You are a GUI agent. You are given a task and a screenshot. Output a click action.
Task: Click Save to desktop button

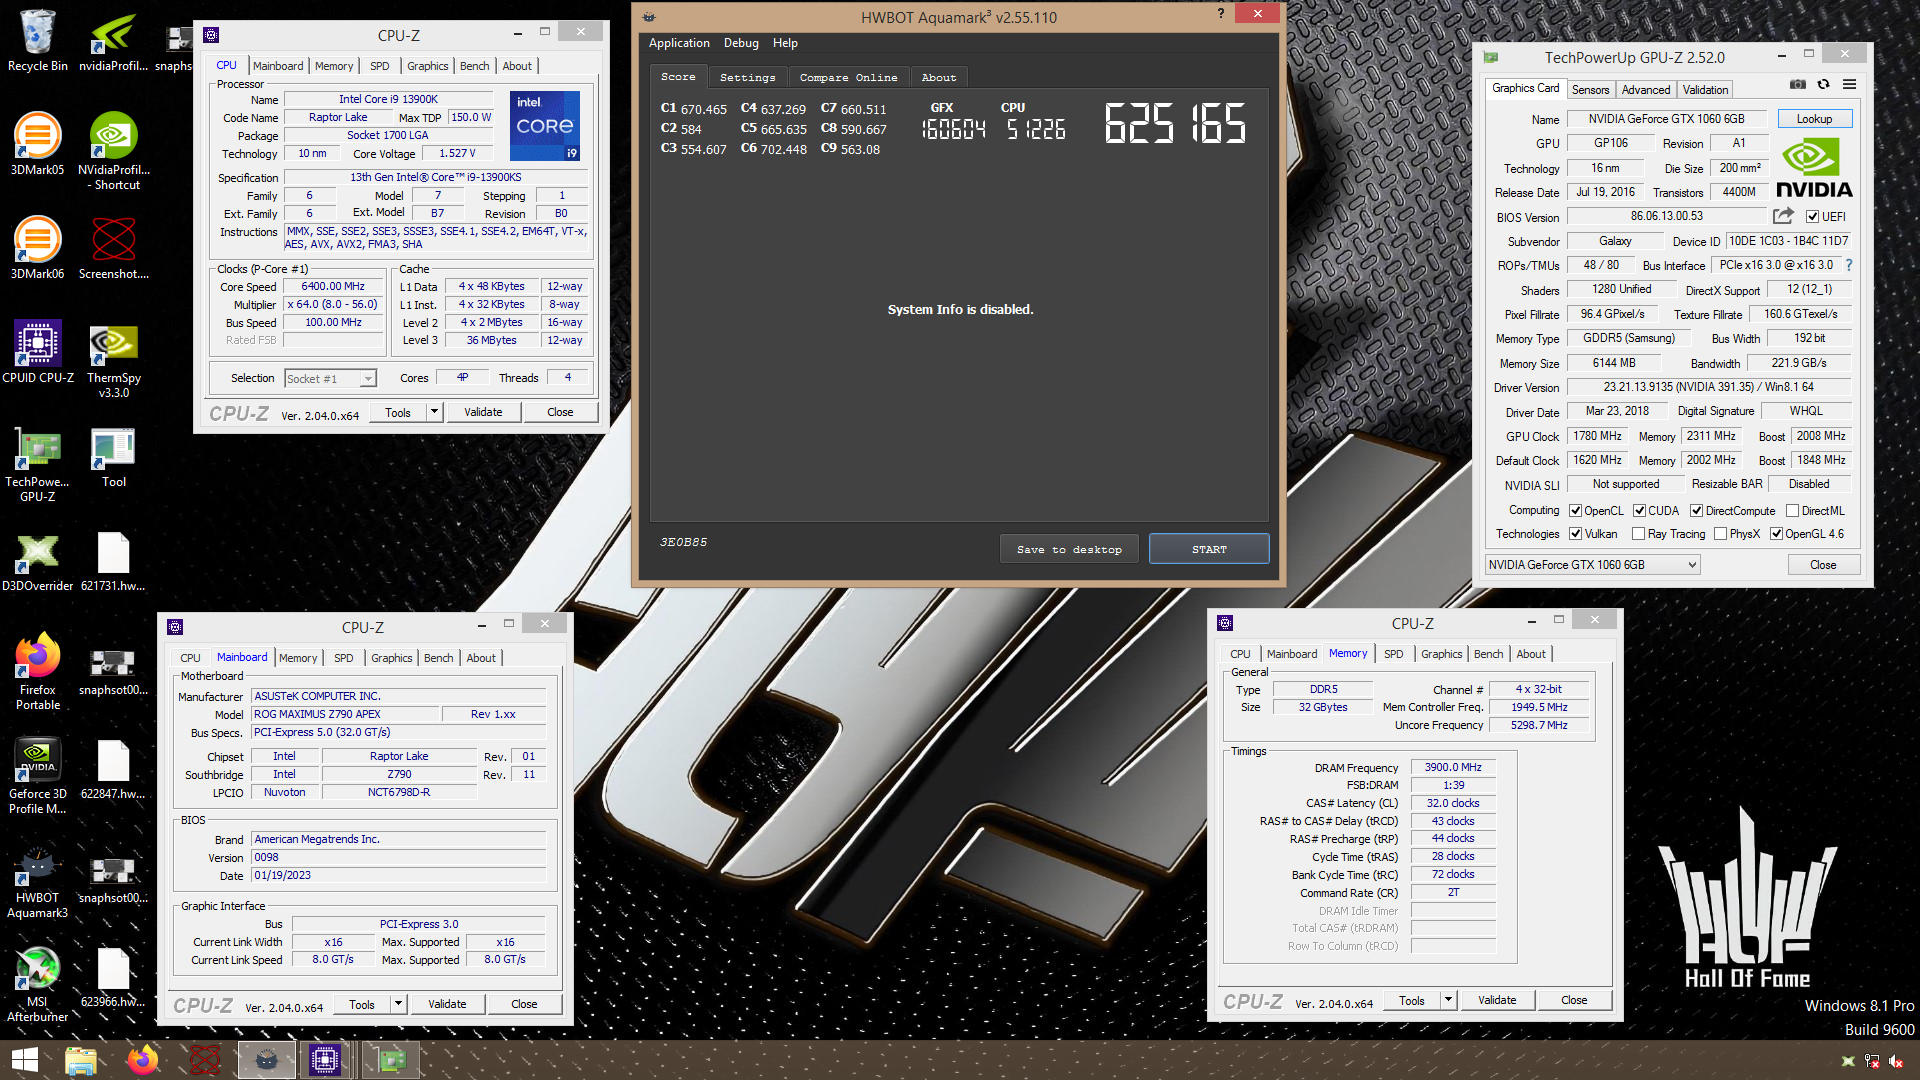pos(1069,549)
